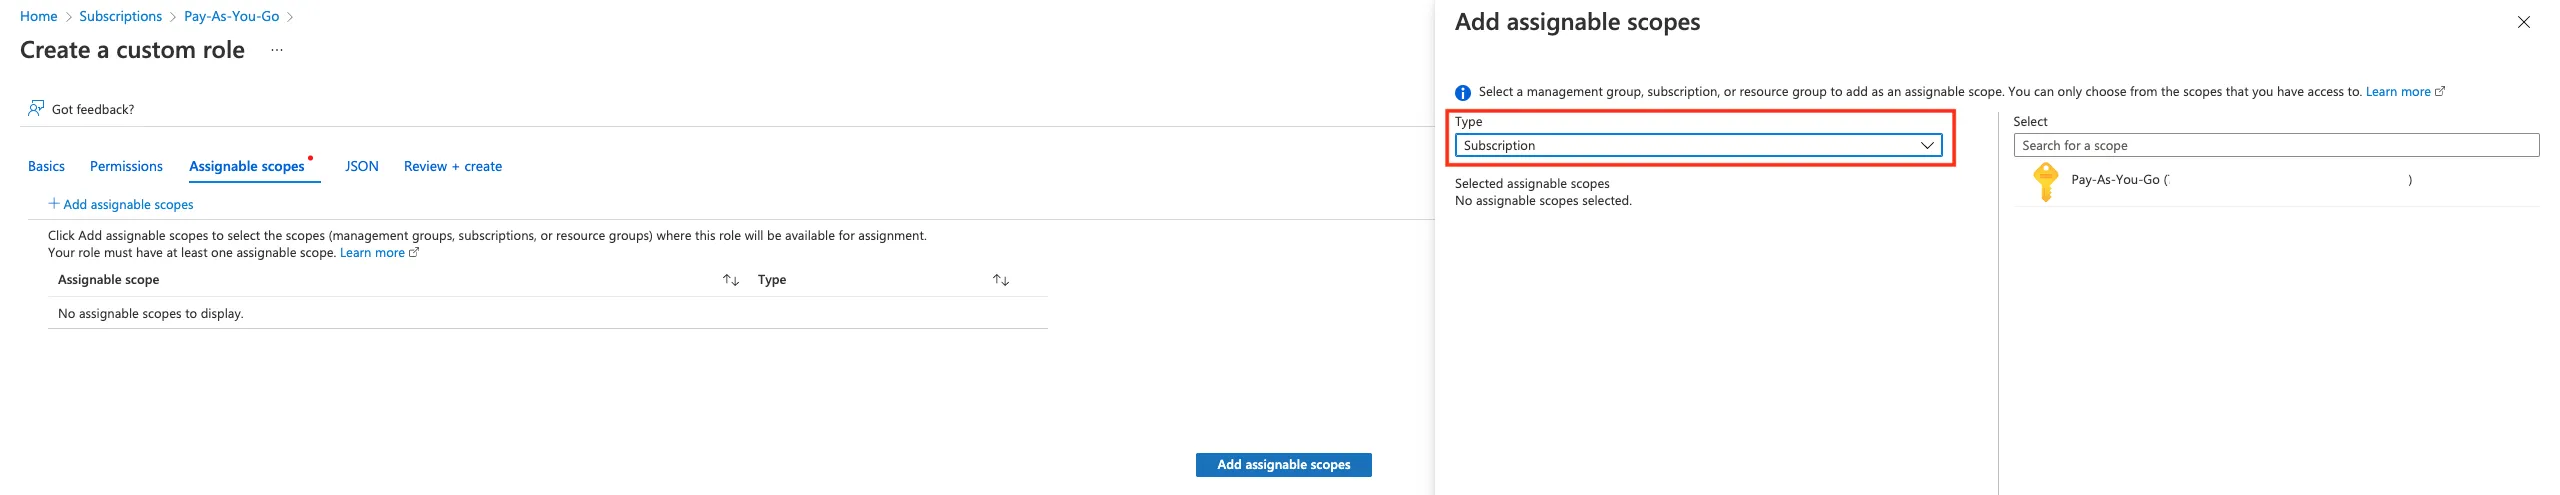Go to the Review + create tab
2560x495 pixels.
tap(452, 166)
